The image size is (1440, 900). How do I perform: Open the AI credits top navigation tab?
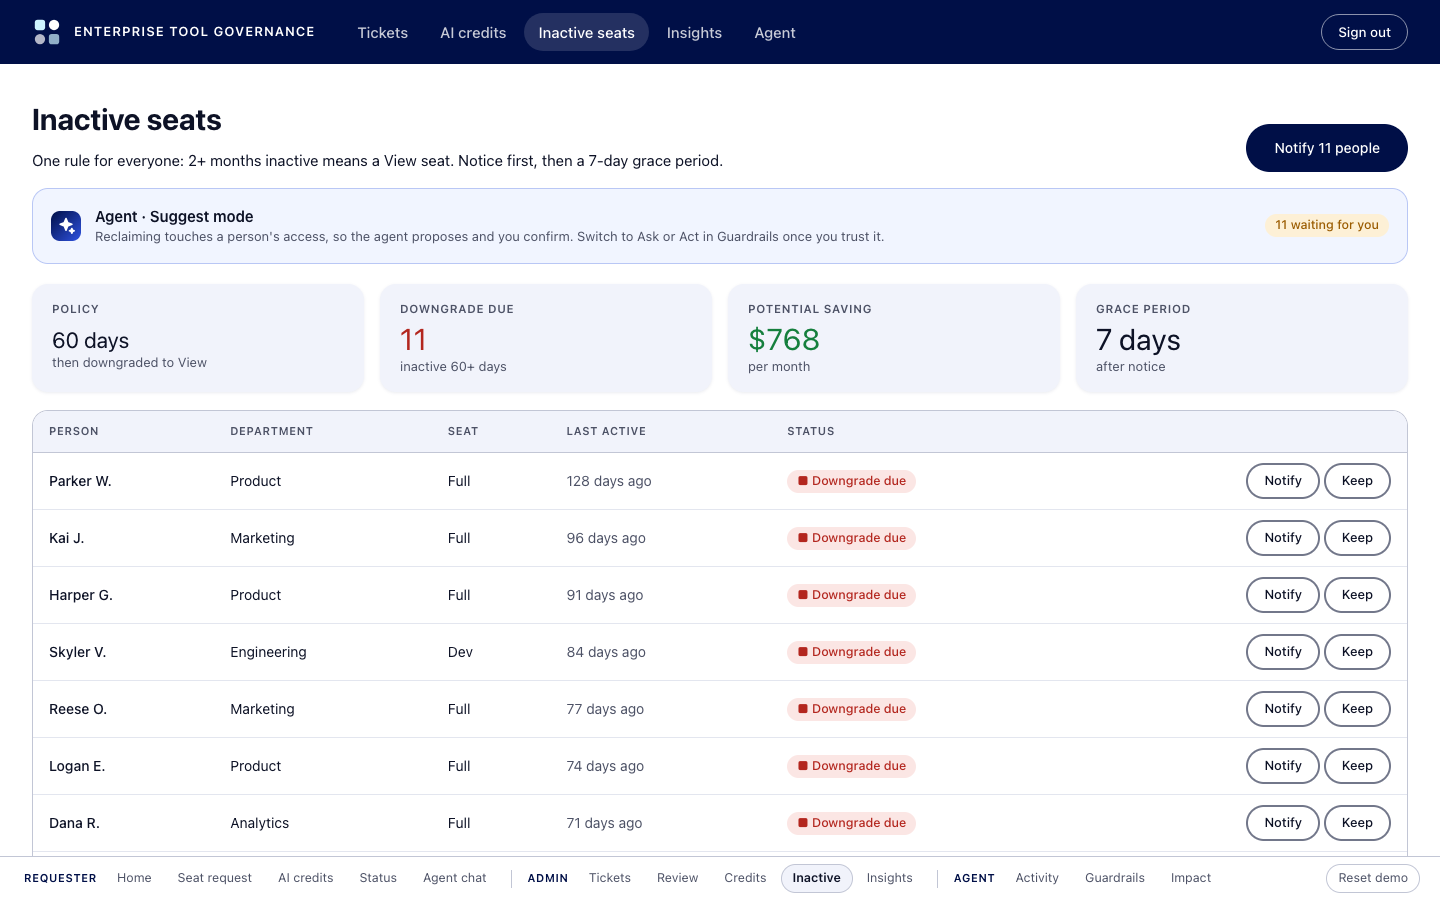click(x=473, y=32)
